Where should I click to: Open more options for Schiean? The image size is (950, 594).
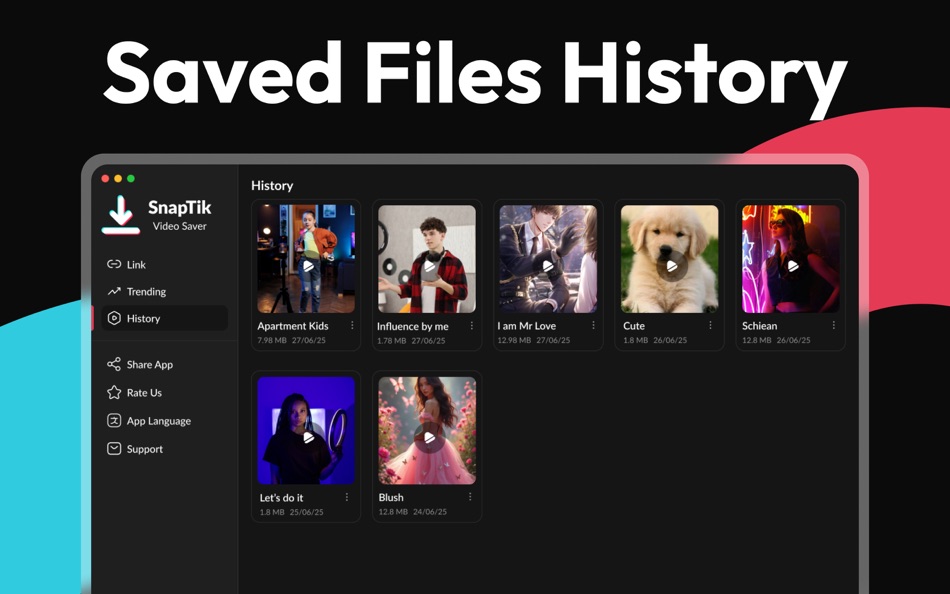tap(834, 325)
